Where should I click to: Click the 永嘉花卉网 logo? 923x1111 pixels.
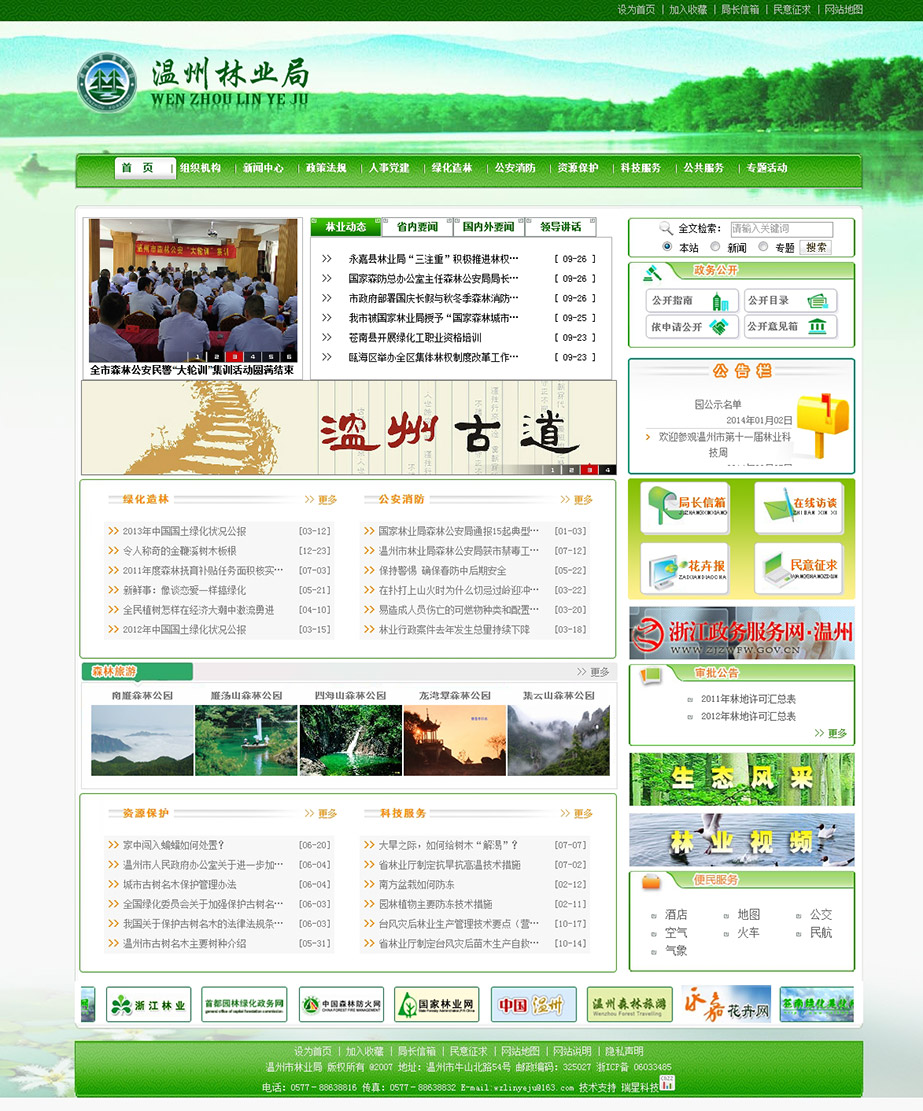726,1005
